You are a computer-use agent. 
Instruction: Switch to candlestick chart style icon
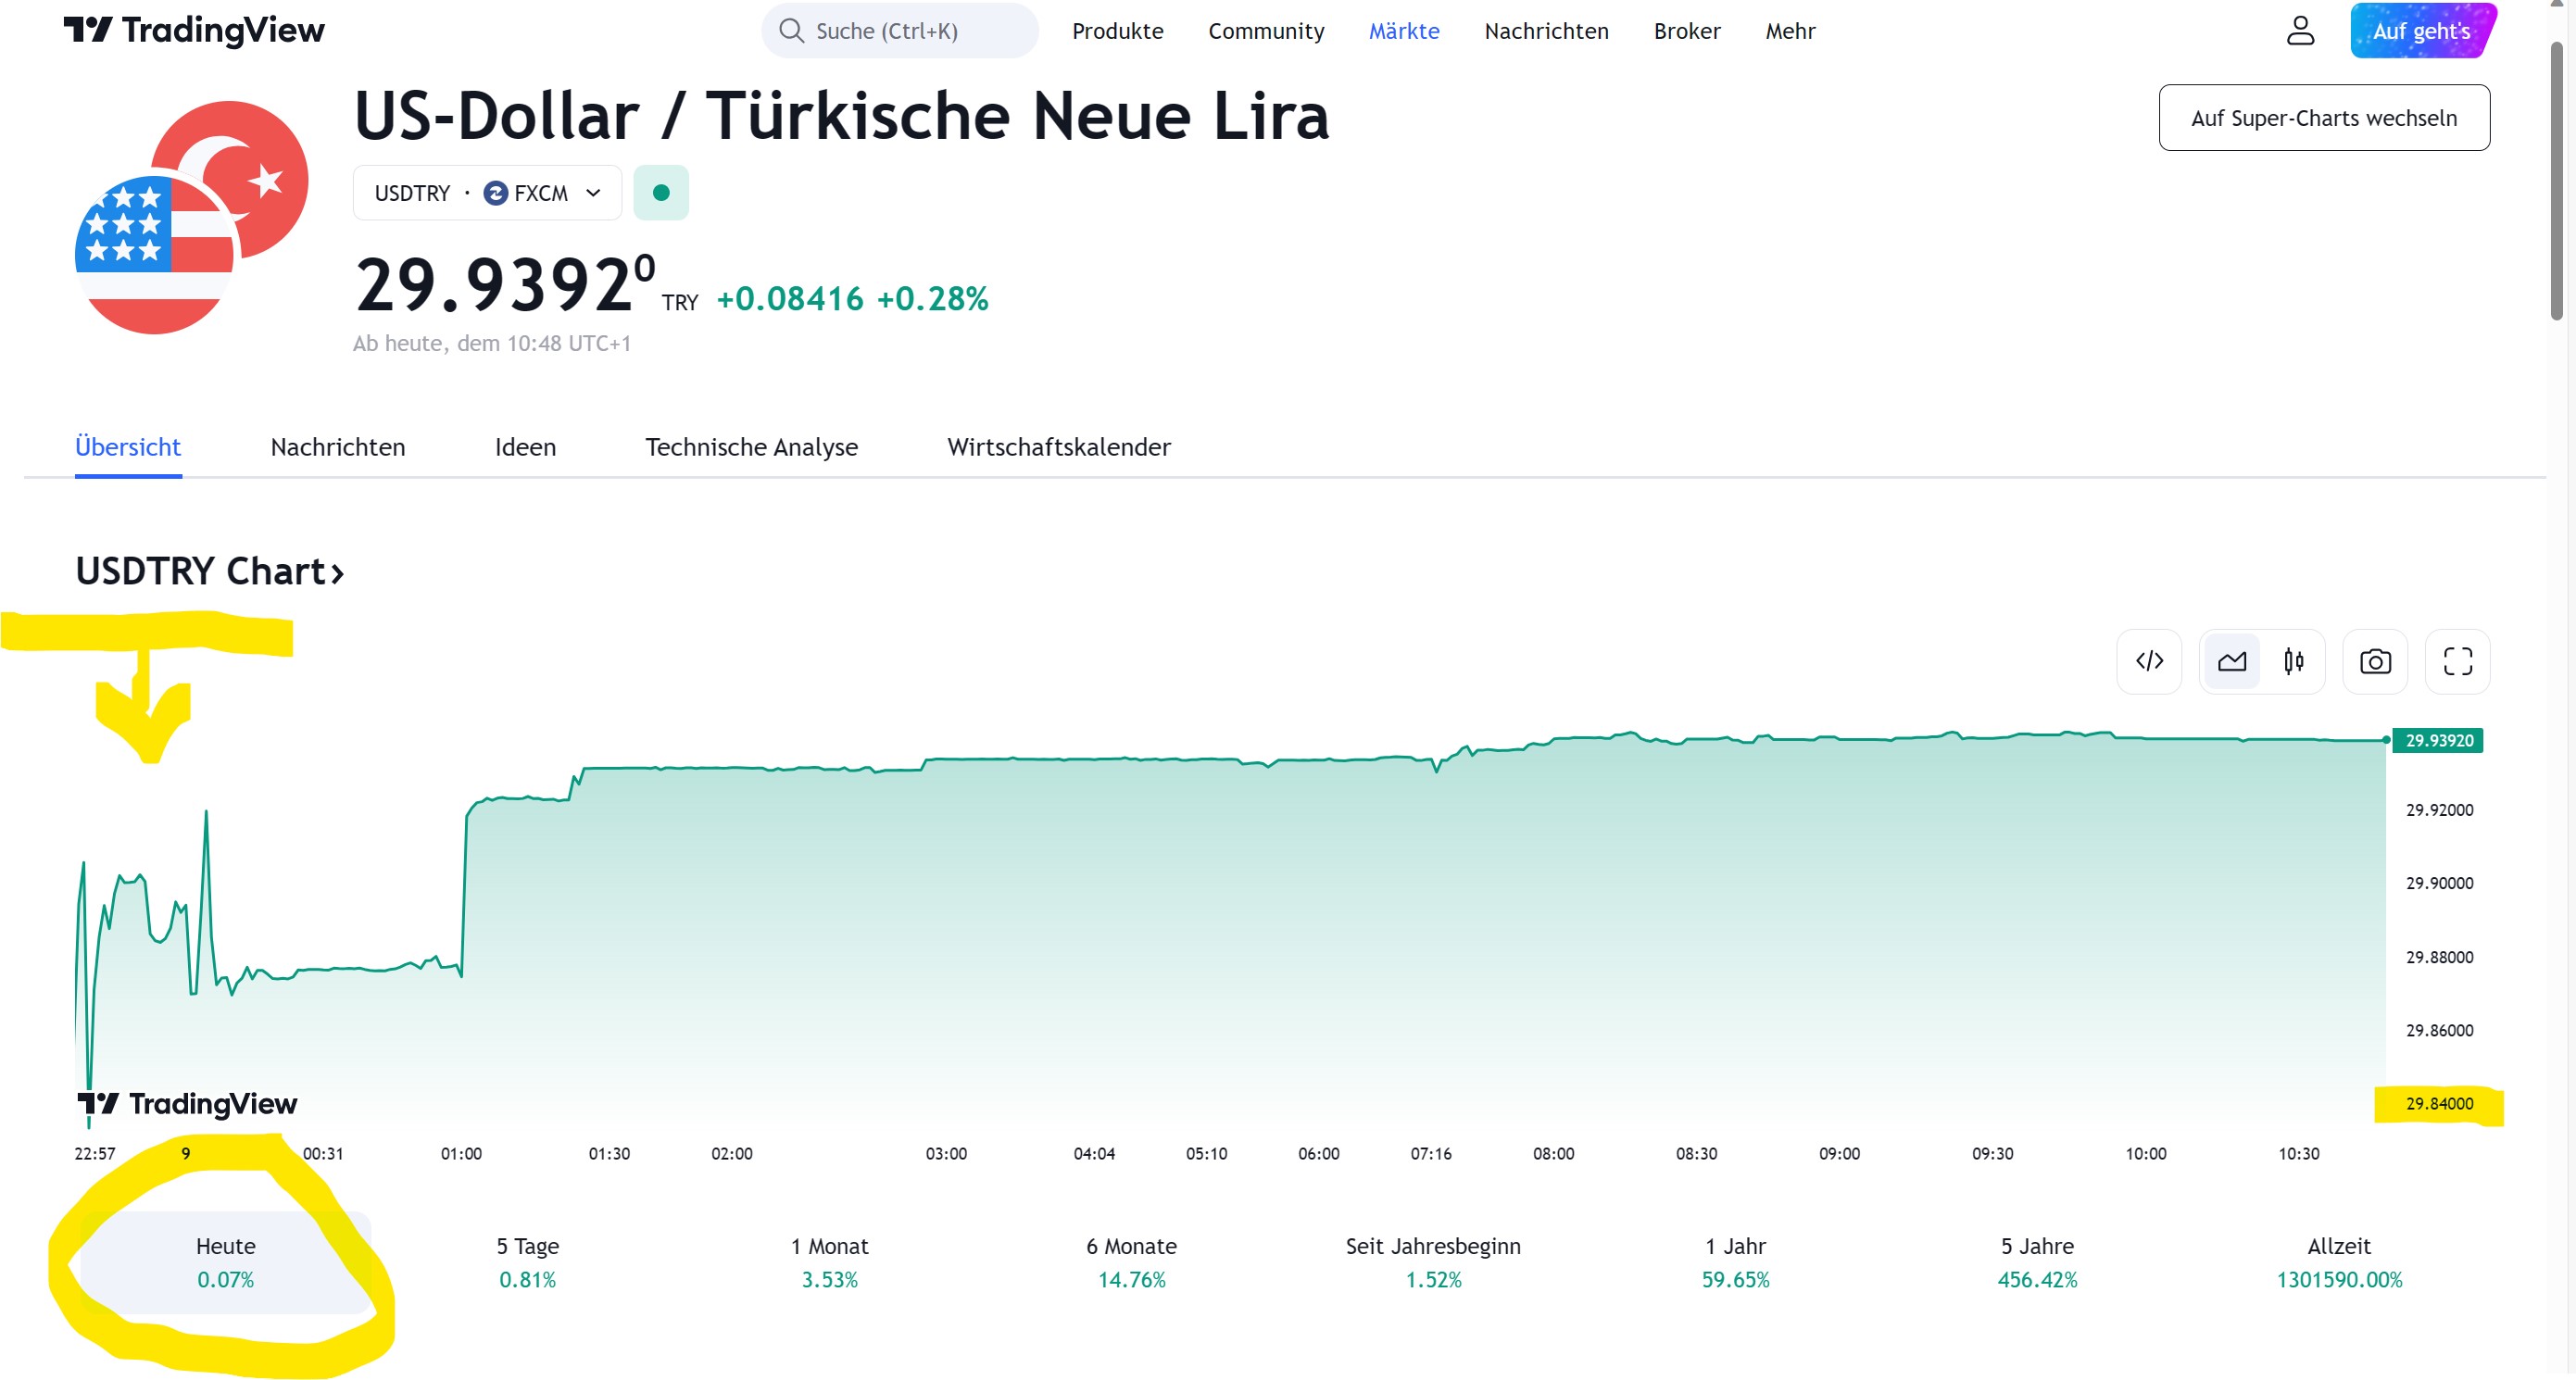coord(2293,661)
